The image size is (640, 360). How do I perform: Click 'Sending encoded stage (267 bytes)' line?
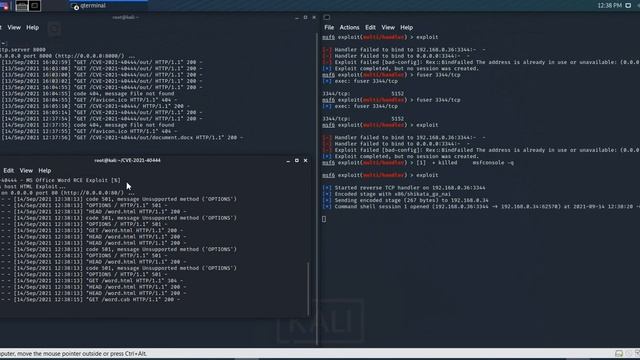tap(406, 200)
